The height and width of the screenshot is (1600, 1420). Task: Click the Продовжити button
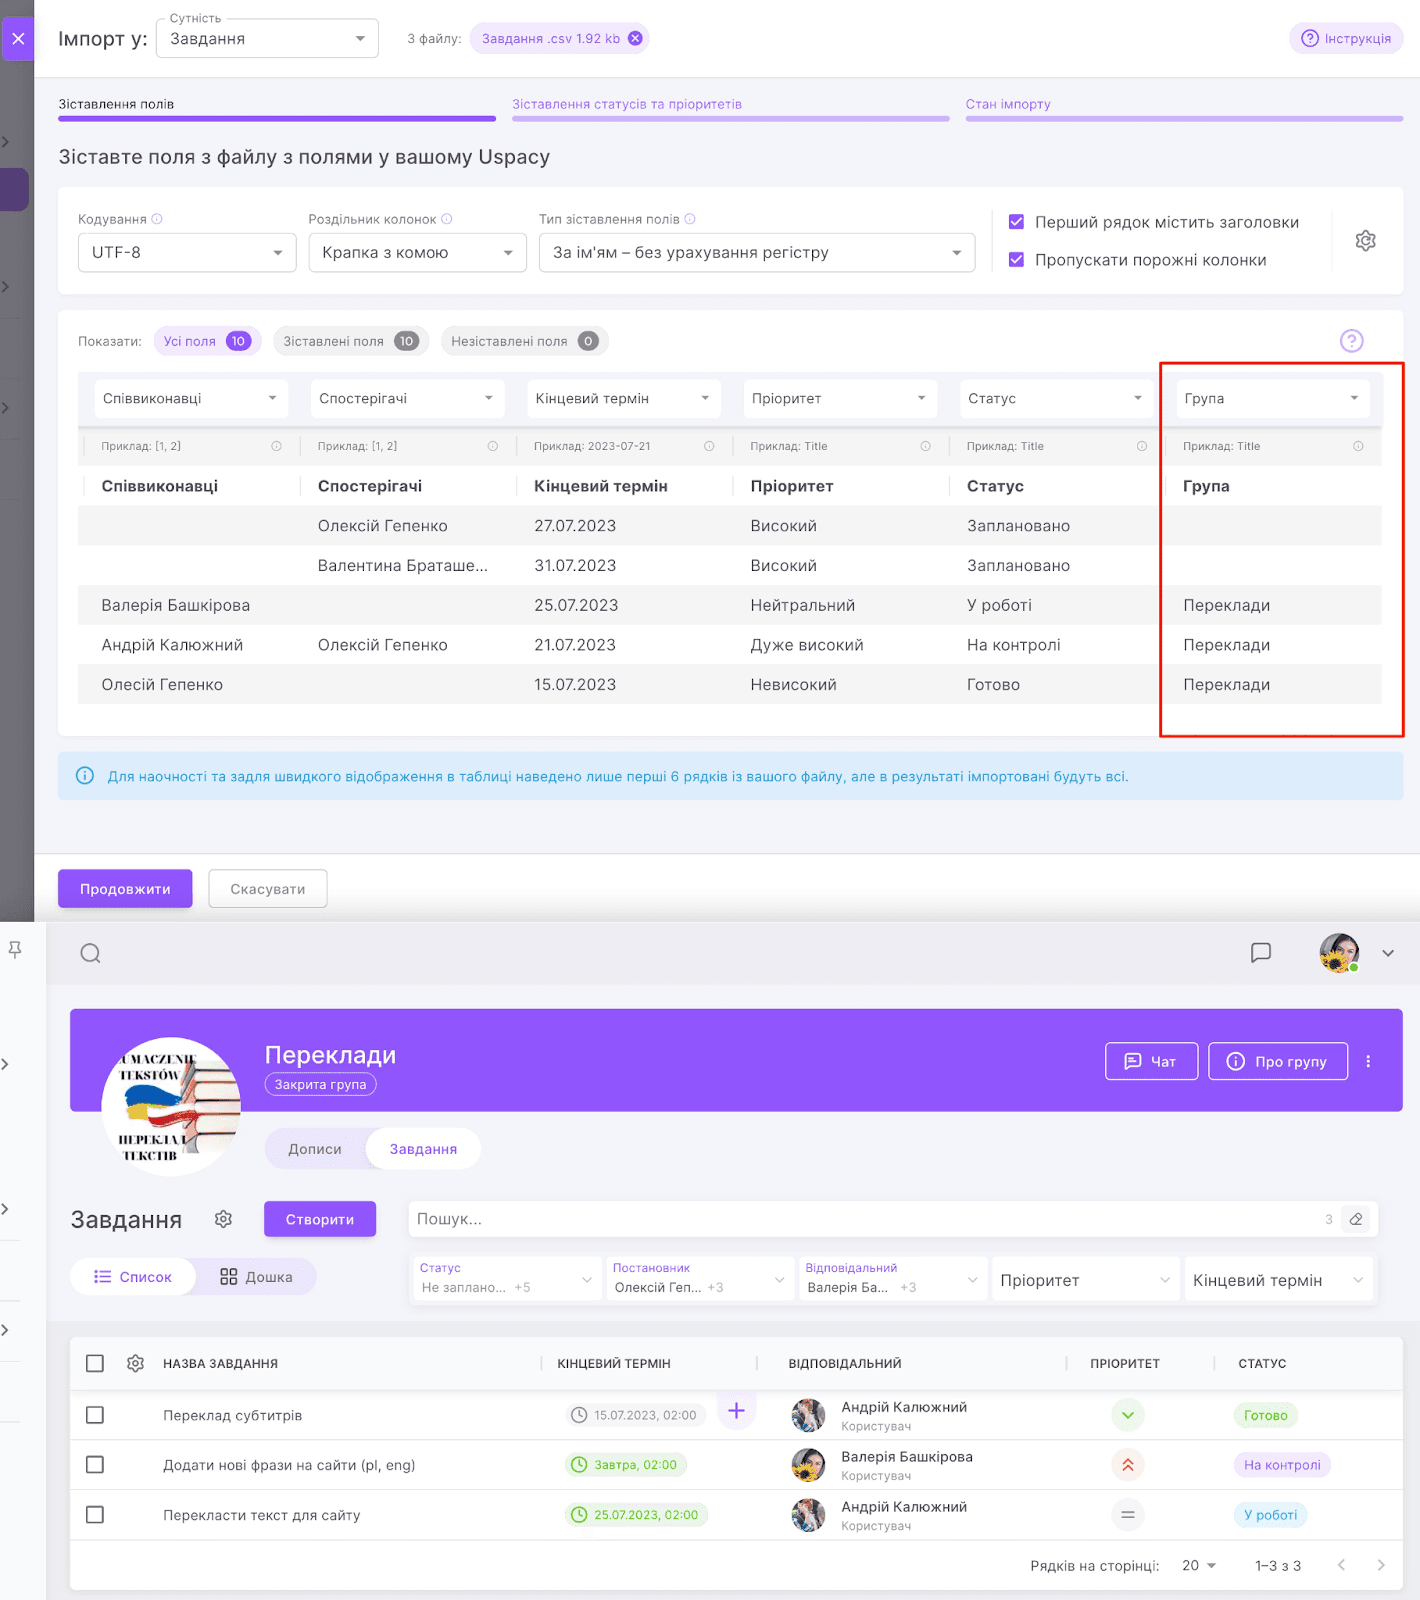click(125, 889)
